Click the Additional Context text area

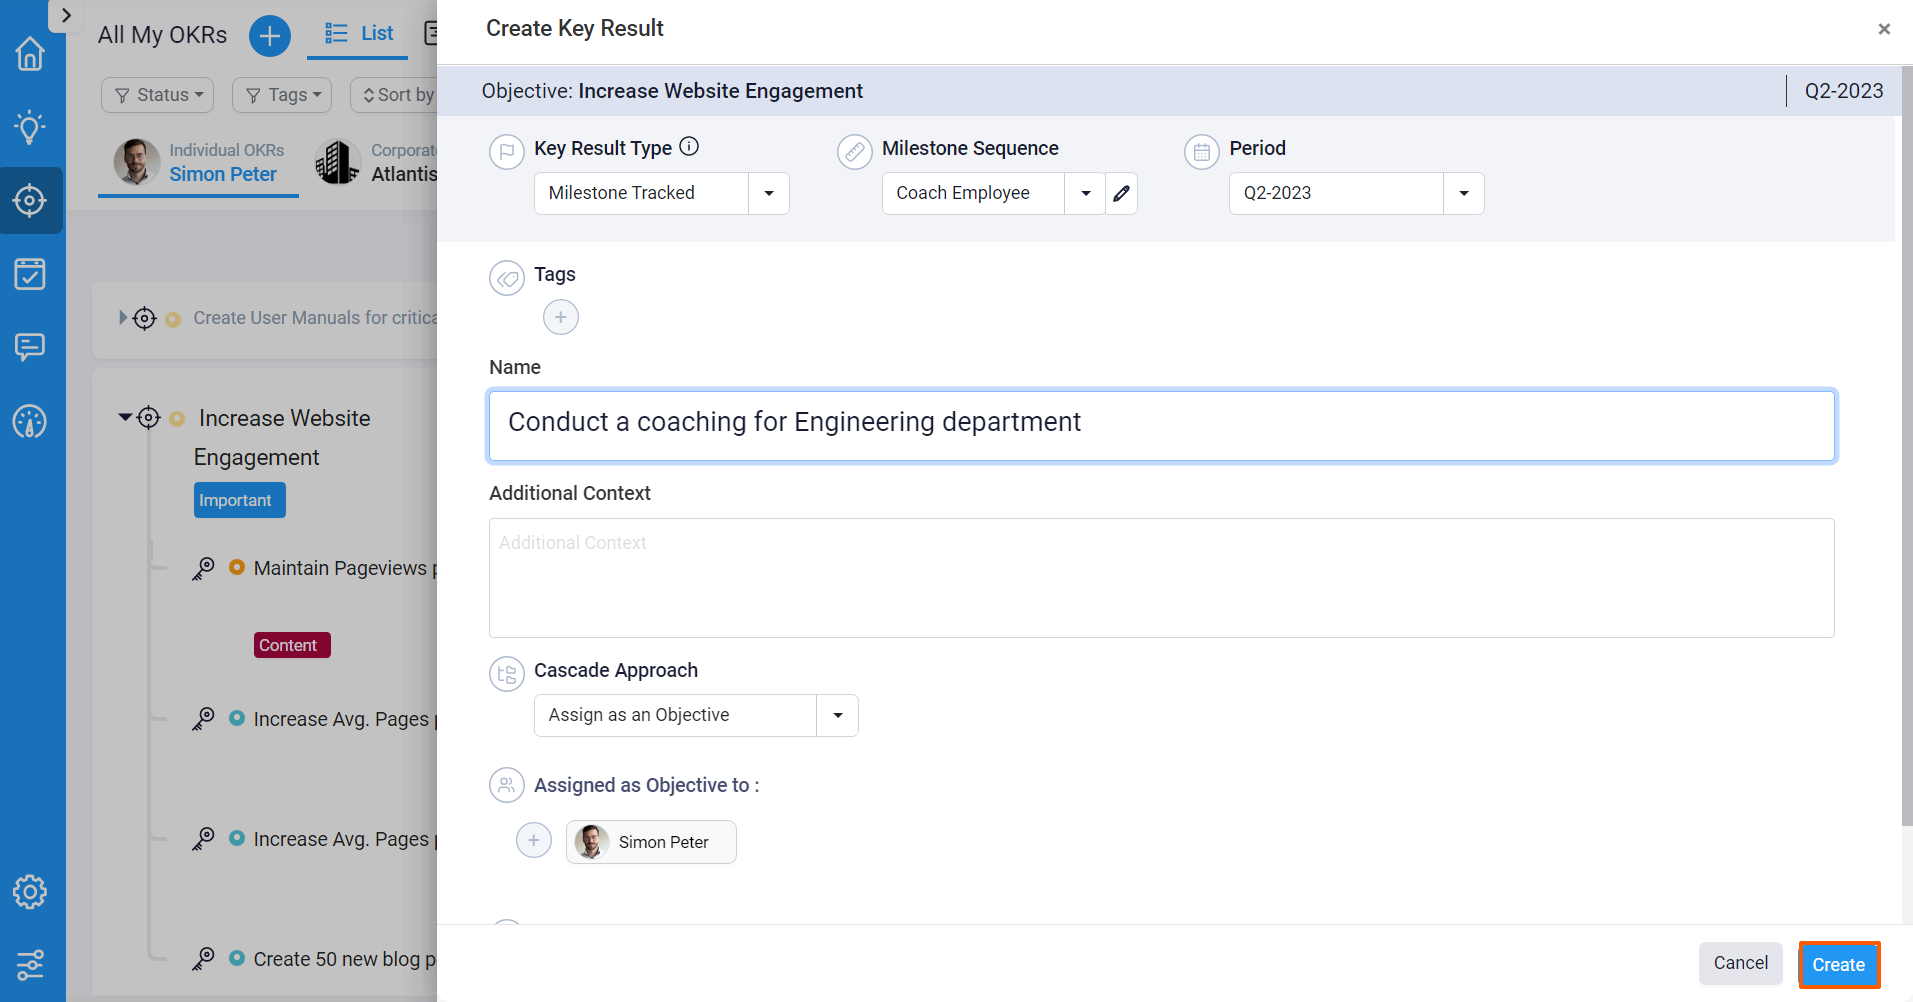[1161, 578]
